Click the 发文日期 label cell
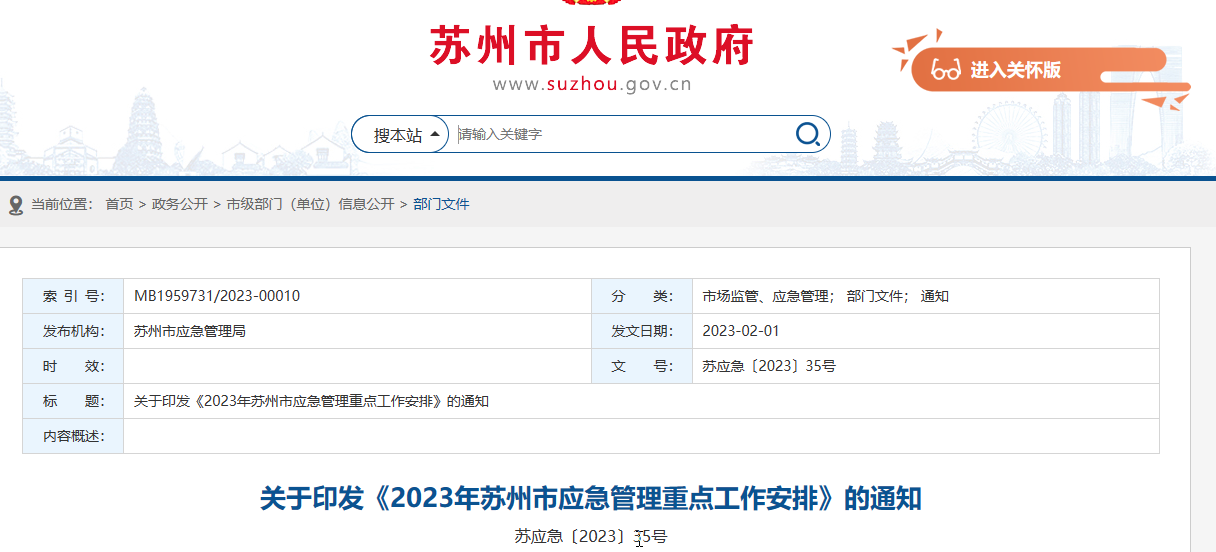Image resolution: width=1216 pixels, height=552 pixels. coord(642,331)
